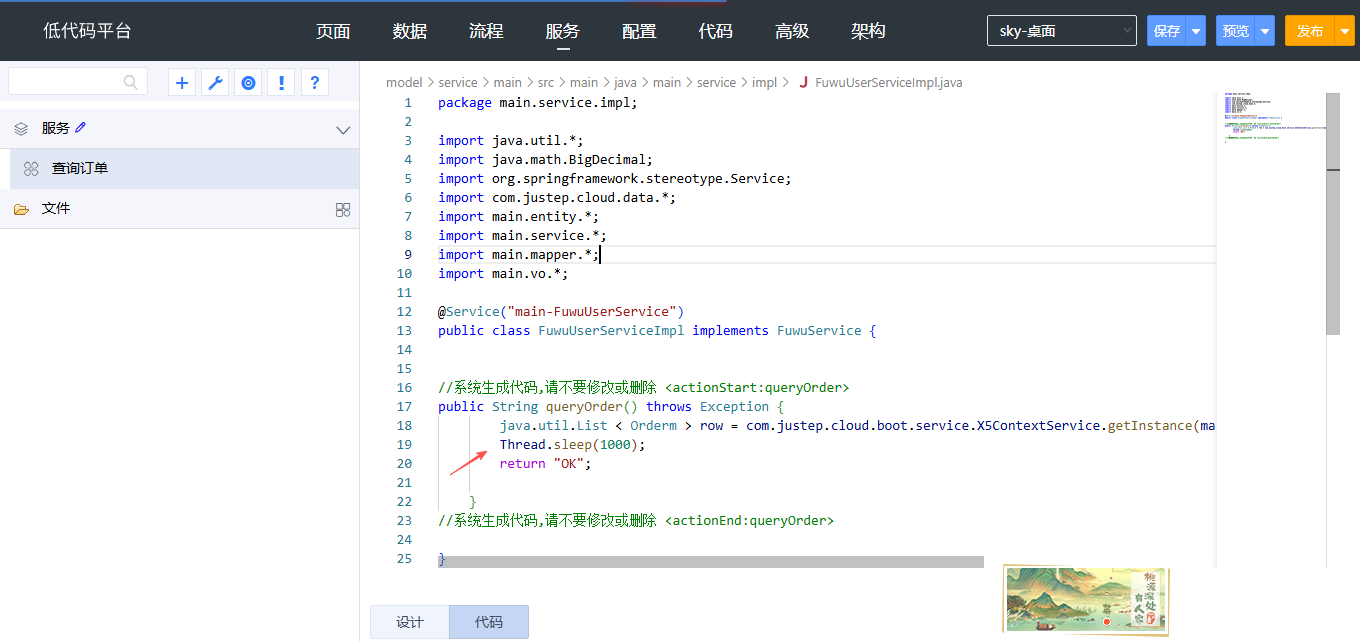The height and width of the screenshot is (641, 1360).
Task: Click the orange 发布 button
Action: pos(1310,31)
